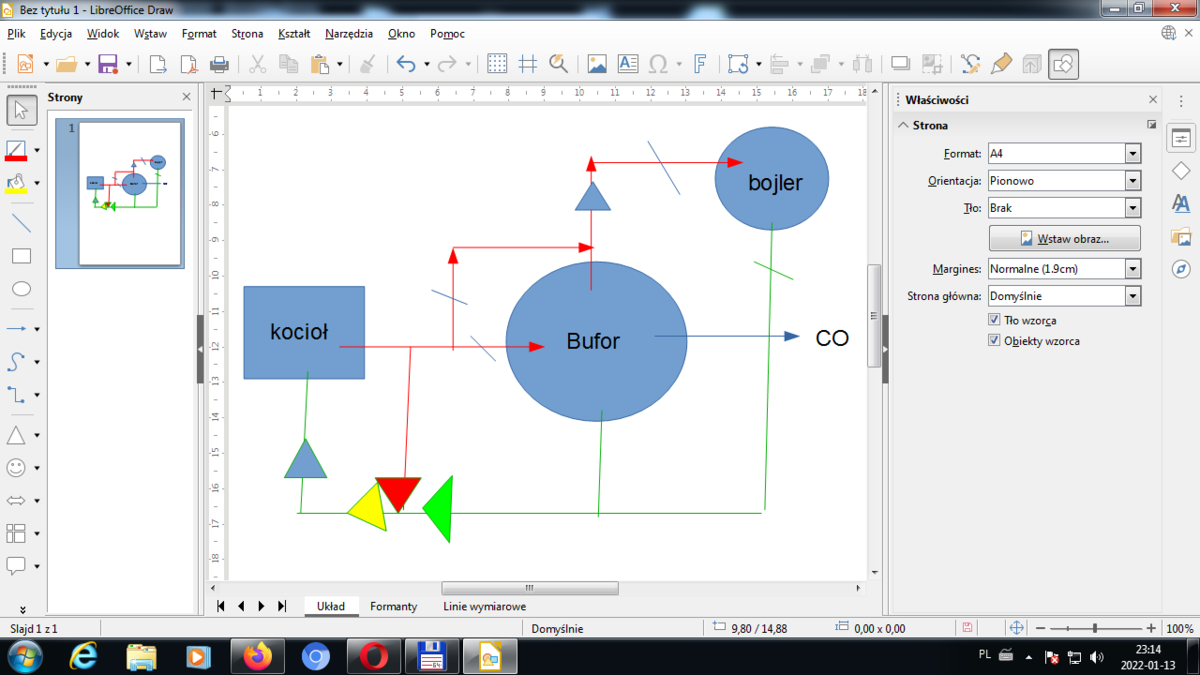The image size is (1200, 675).
Task: Open the Insert Image tool
Action: pos(597,64)
